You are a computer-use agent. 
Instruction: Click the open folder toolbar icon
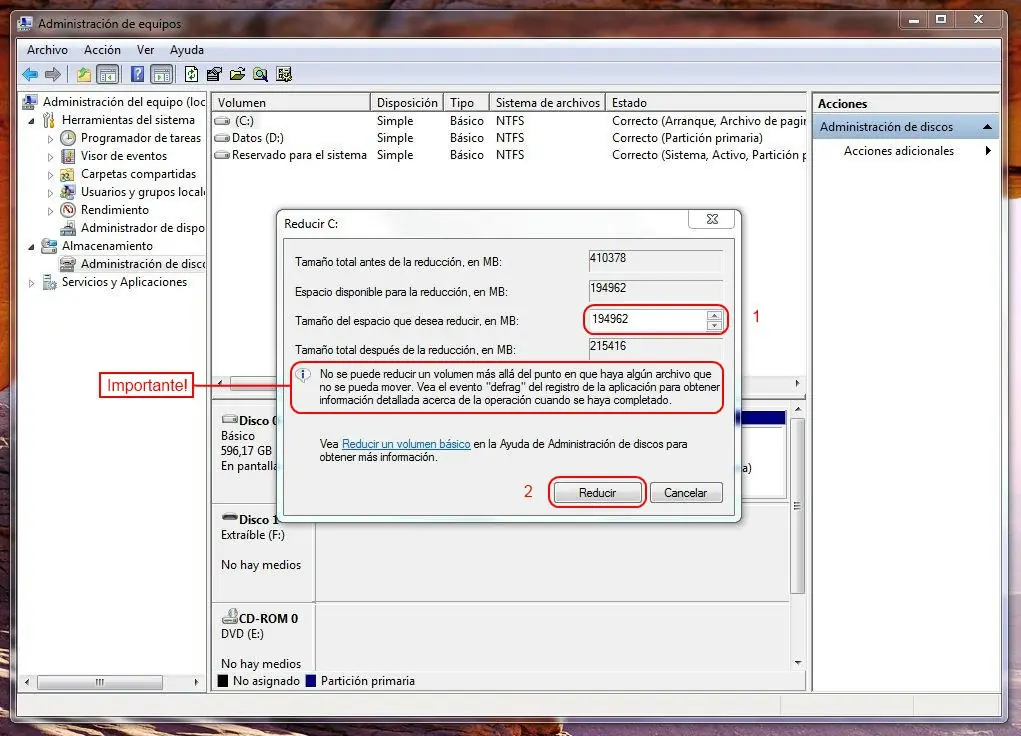(x=237, y=74)
